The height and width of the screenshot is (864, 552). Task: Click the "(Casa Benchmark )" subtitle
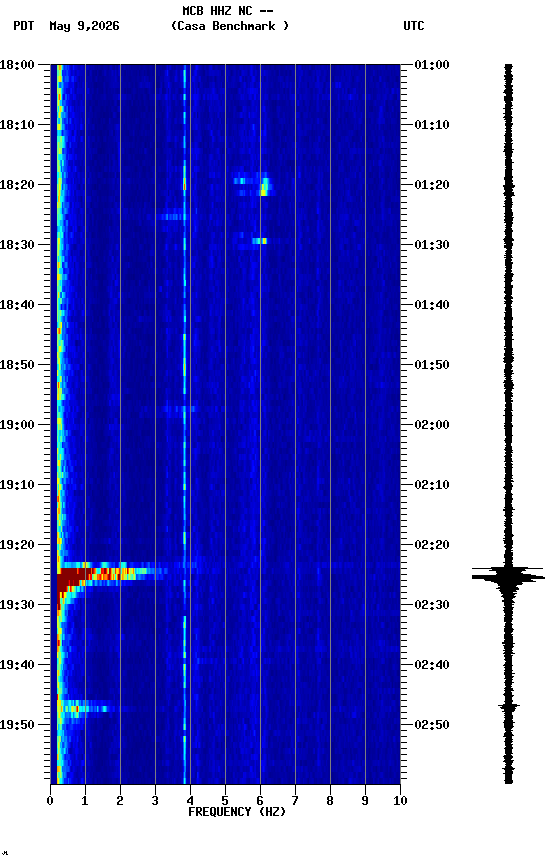pyautogui.click(x=229, y=26)
